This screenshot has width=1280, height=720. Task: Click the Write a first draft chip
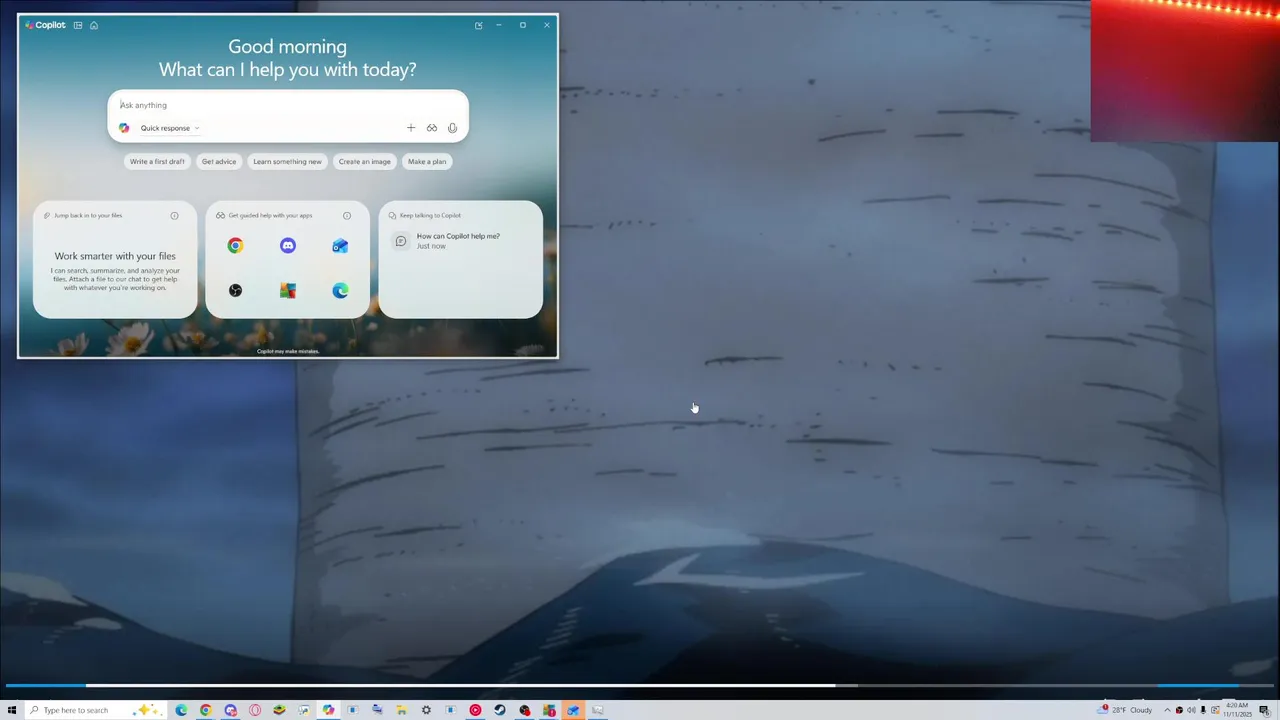pyautogui.click(x=157, y=161)
